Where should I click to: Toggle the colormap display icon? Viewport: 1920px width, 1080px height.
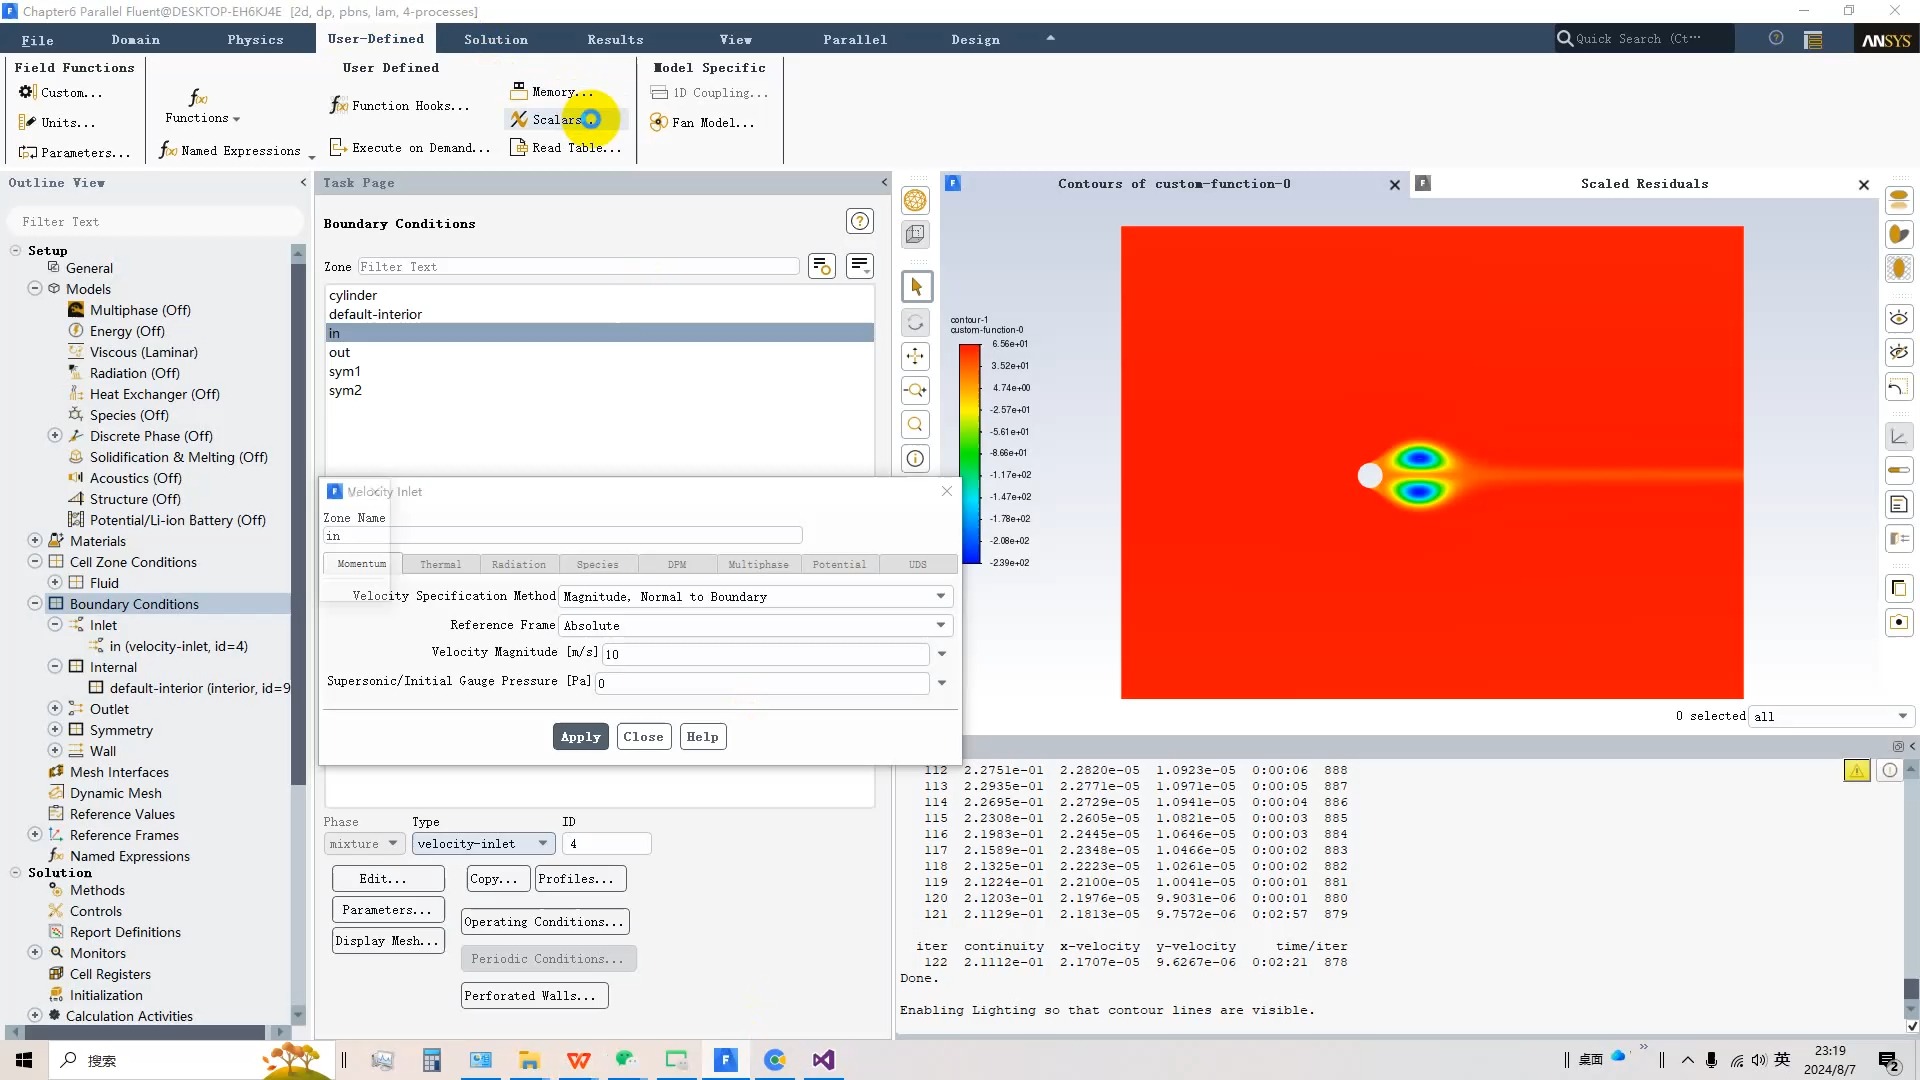1899,470
